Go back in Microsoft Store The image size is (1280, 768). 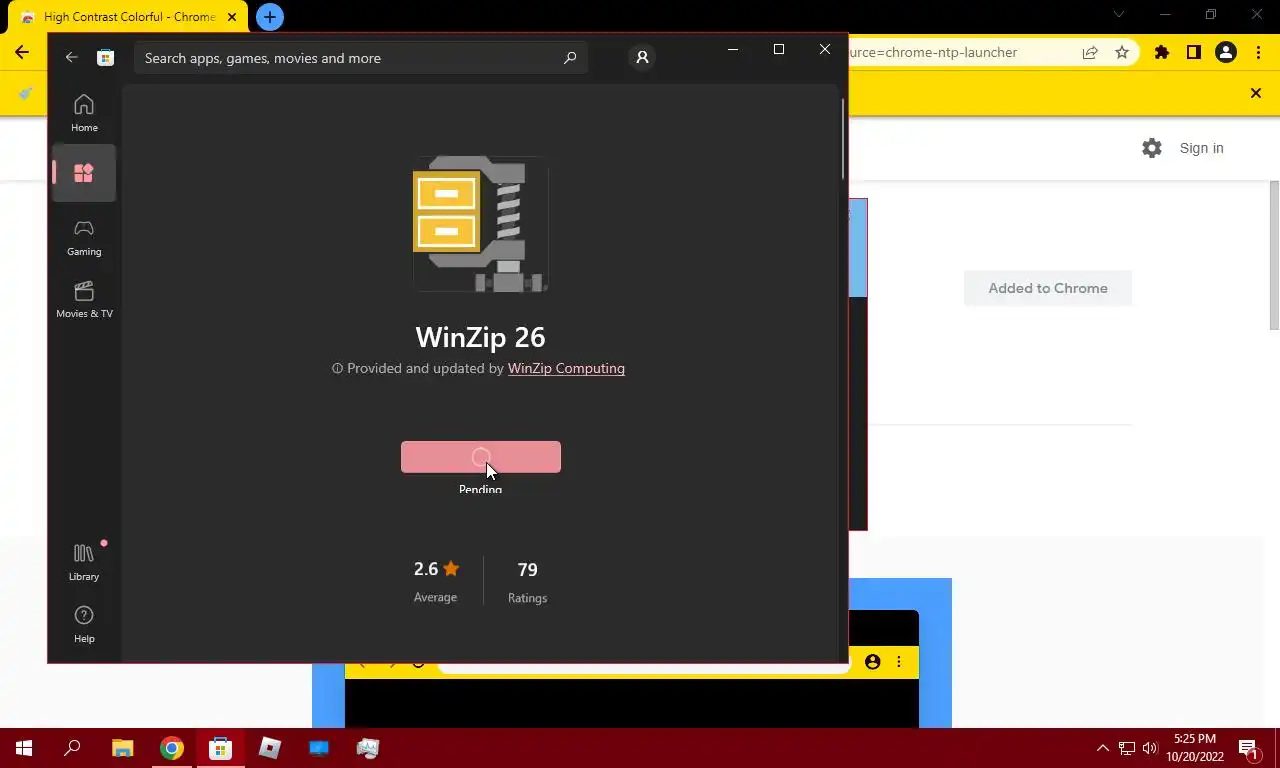(71, 57)
